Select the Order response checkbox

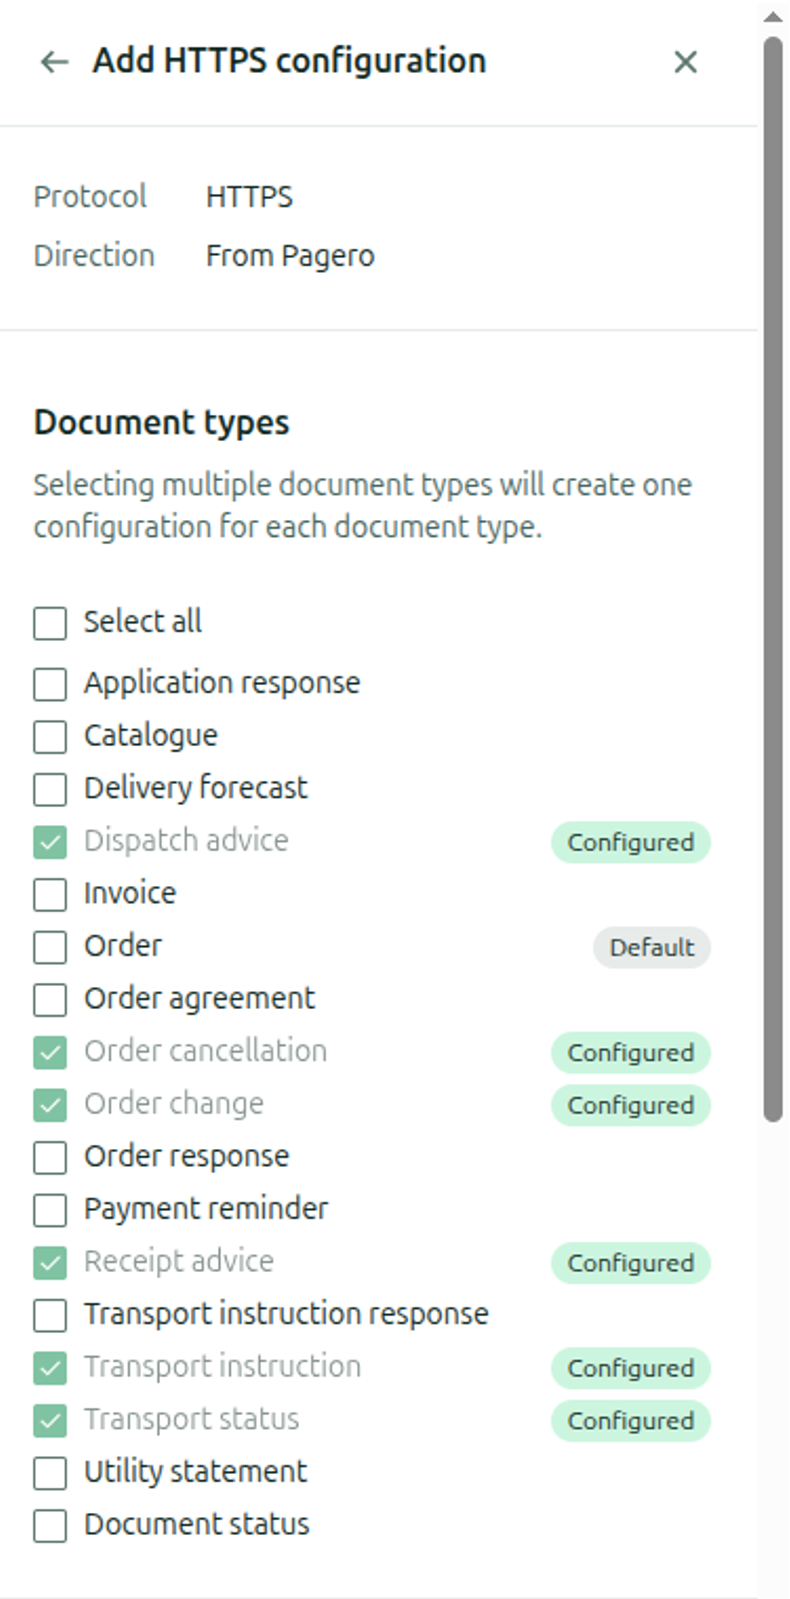pyautogui.click(x=50, y=1157)
